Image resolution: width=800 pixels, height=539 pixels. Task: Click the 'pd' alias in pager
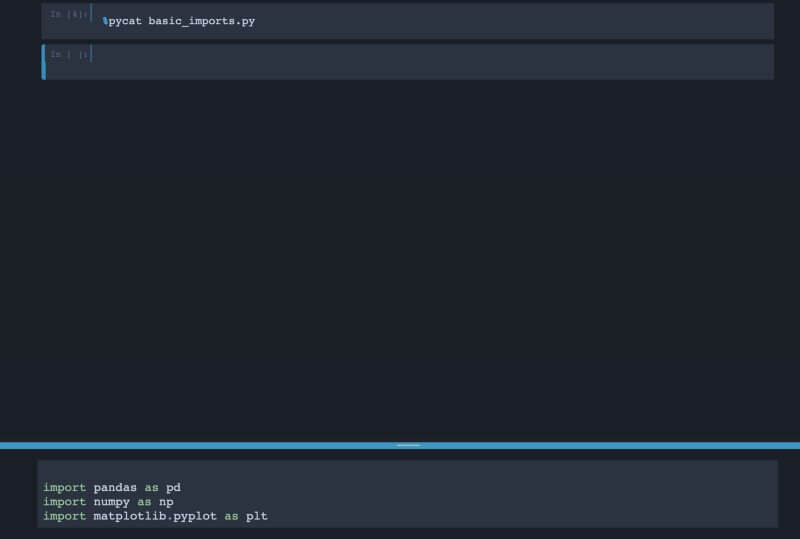click(173, 488)
